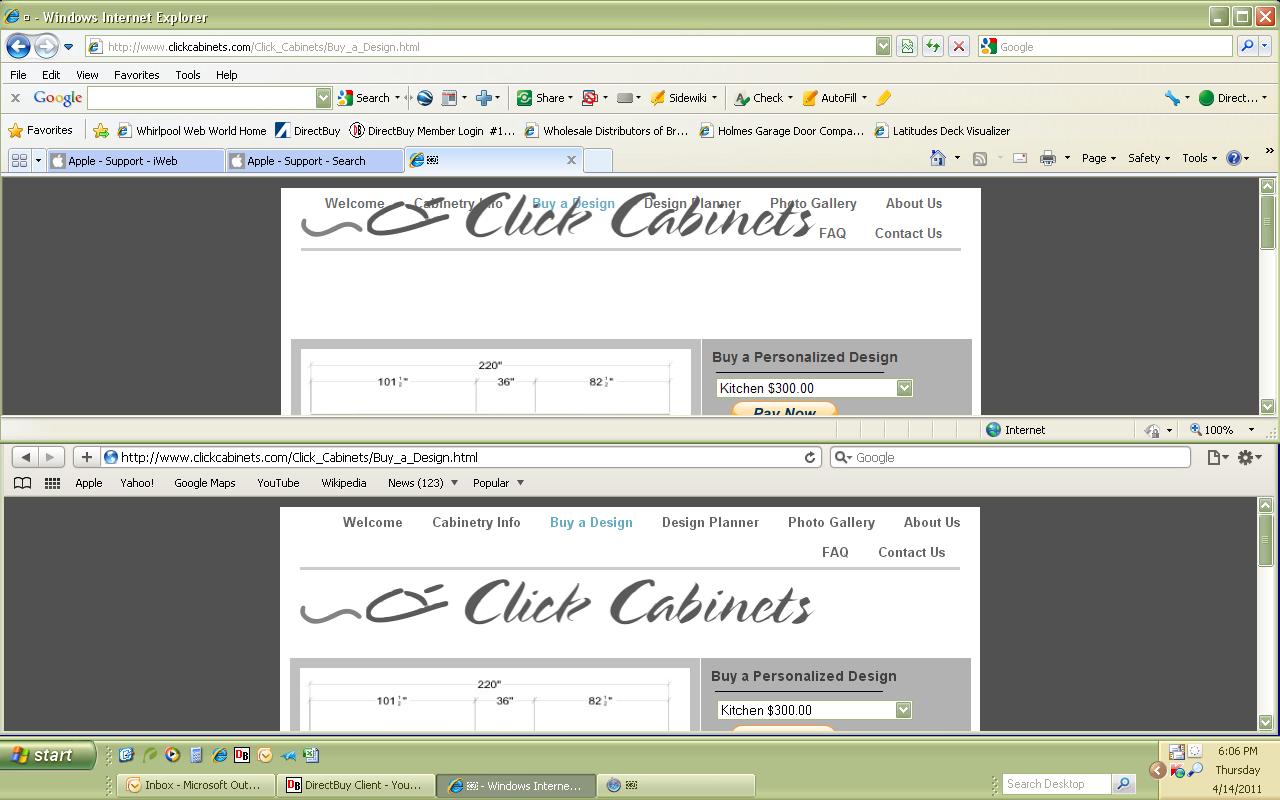Go back in Internet Explorer
The image size is (1280, 800).
[18, 46]
